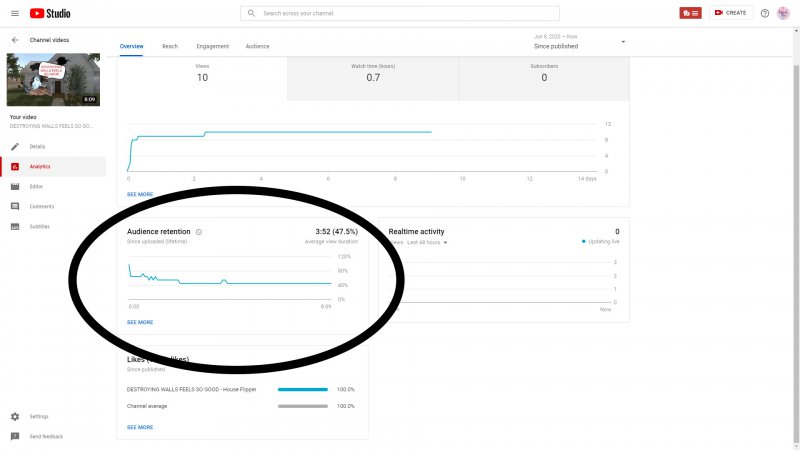Open the account avatar menu
The height and width of the screenshot is (450, 800).
[x=783, y=13]
